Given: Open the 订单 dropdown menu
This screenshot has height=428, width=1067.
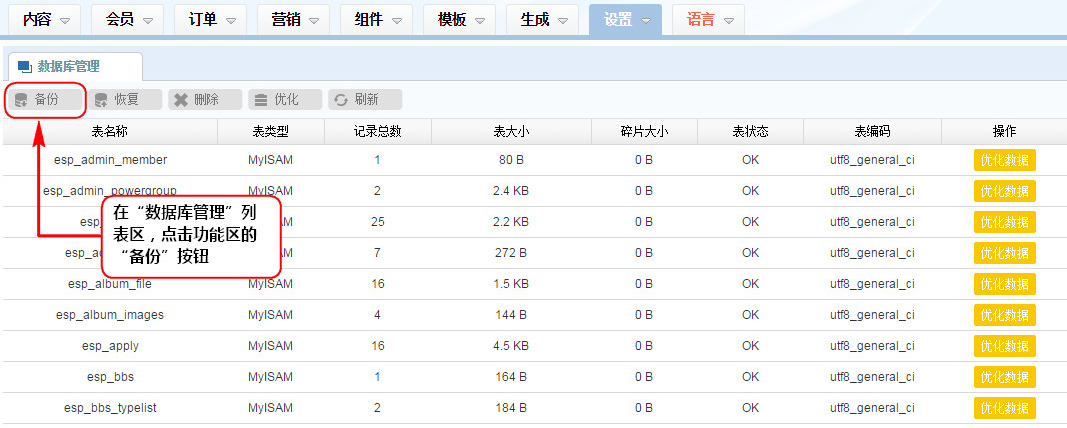Looking at the screenshot, I should coord(230,20).
